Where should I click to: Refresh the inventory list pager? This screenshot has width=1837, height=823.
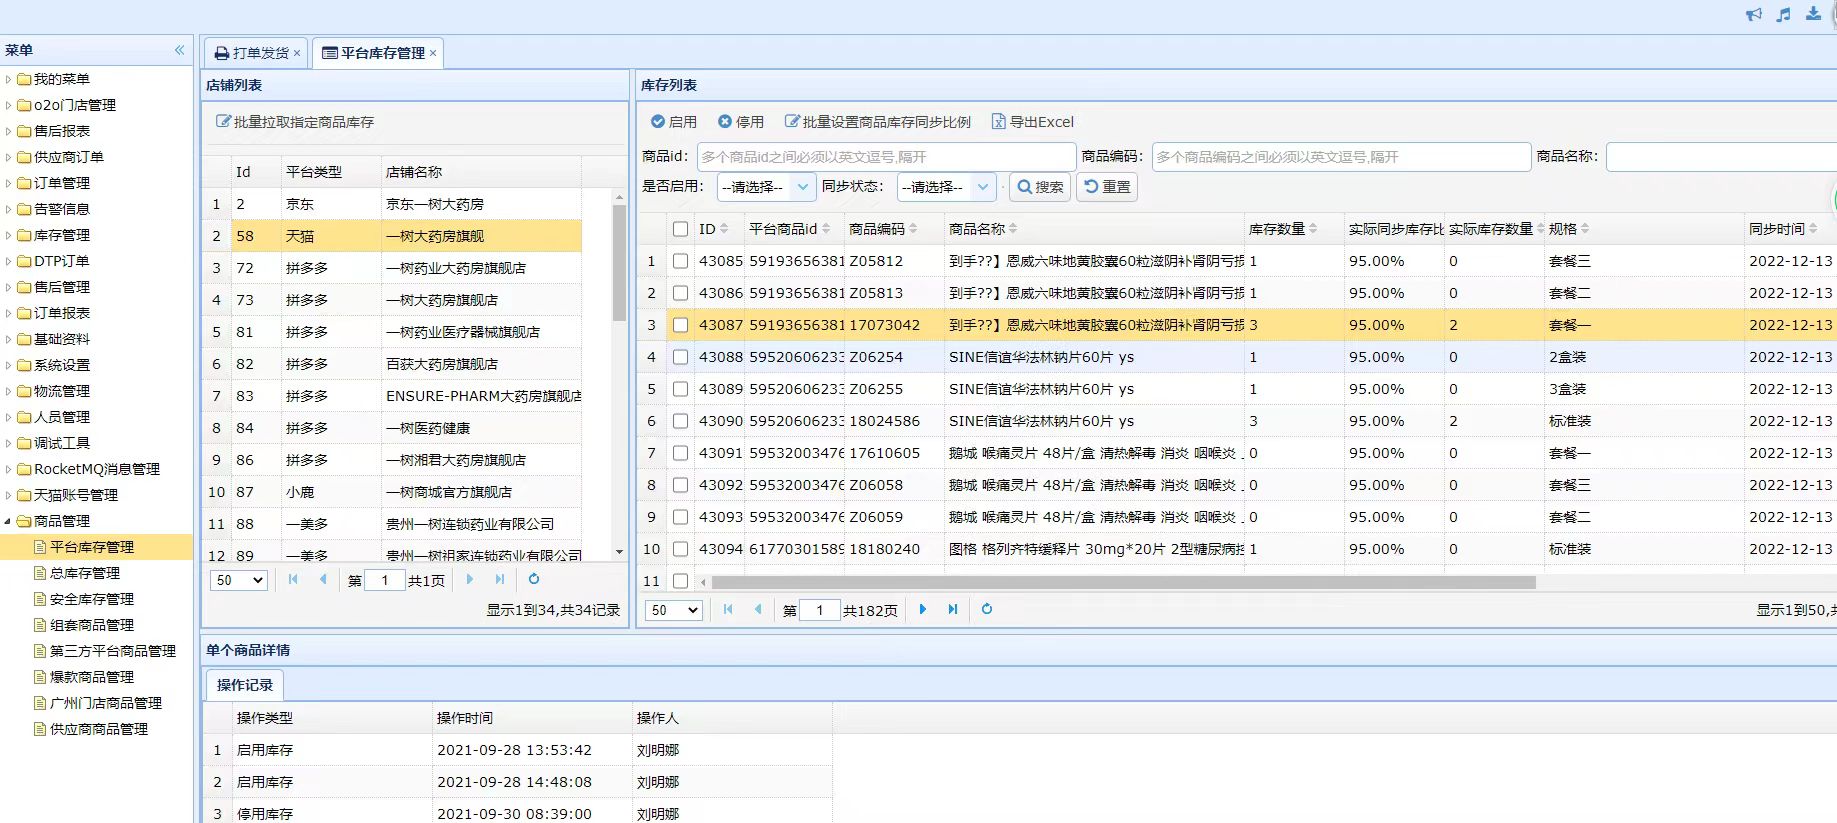point(987,609)
